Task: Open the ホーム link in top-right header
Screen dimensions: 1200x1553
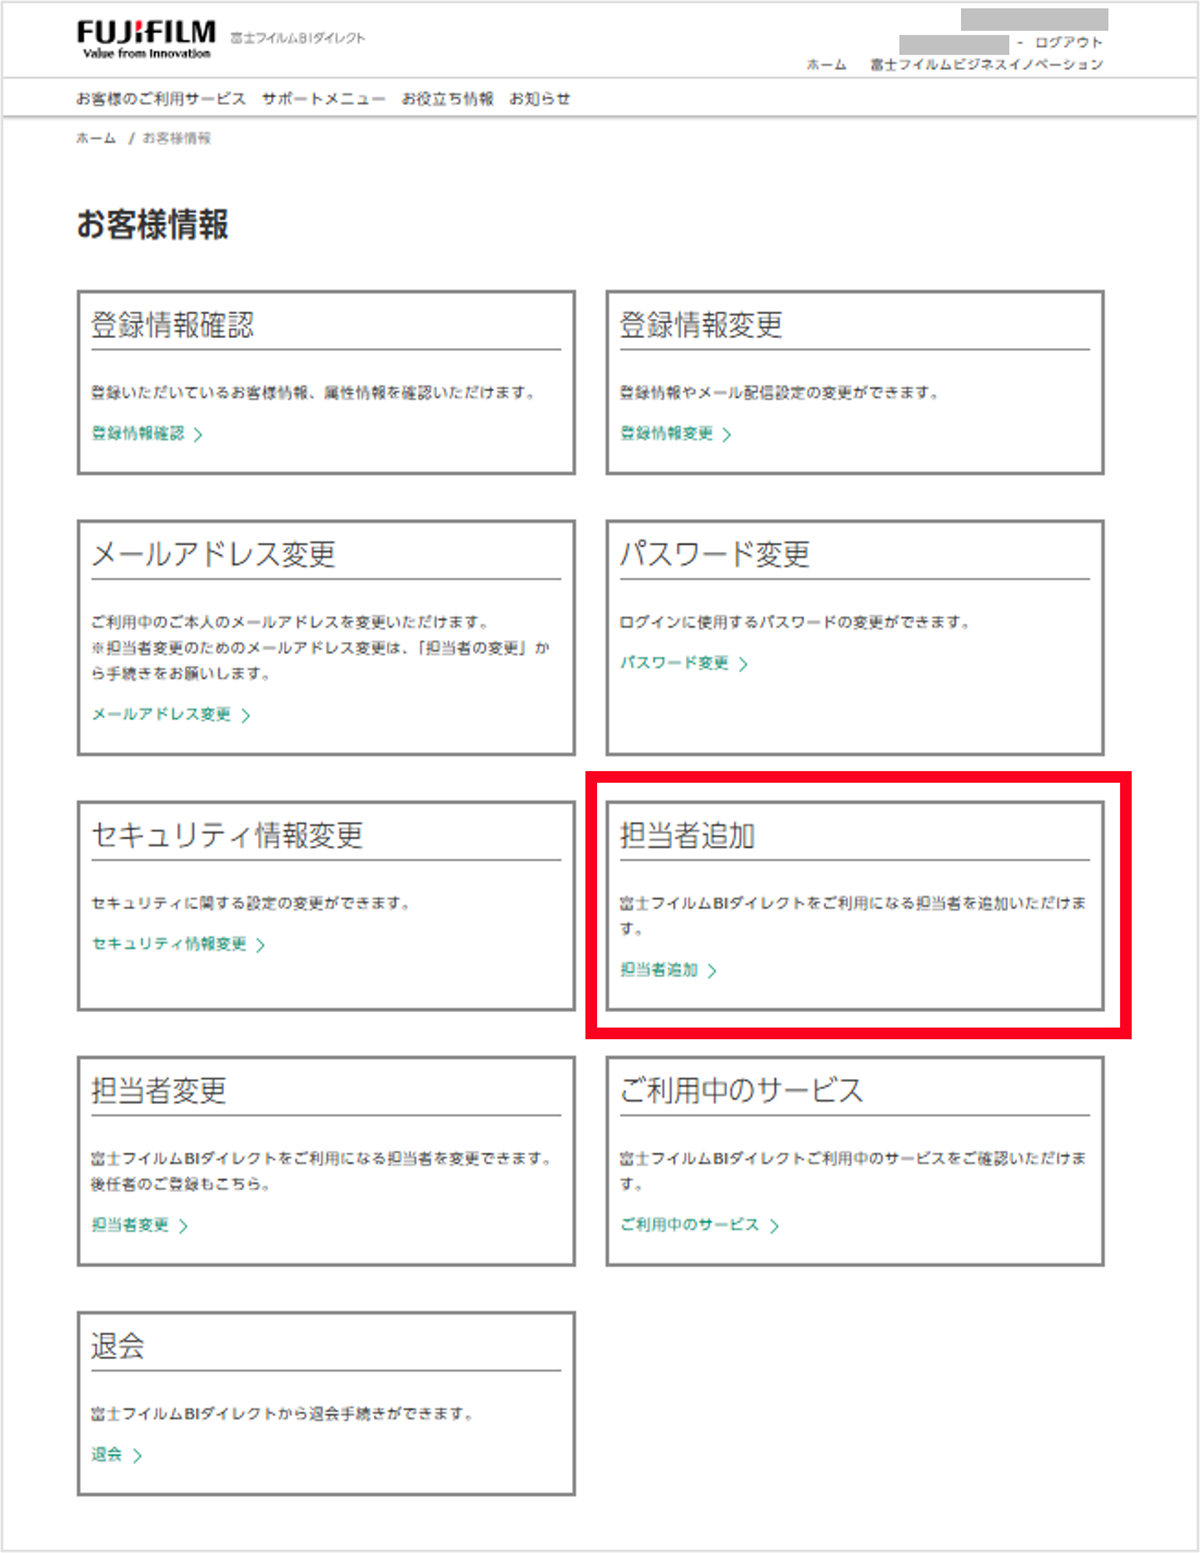Action: coord(826,65)
